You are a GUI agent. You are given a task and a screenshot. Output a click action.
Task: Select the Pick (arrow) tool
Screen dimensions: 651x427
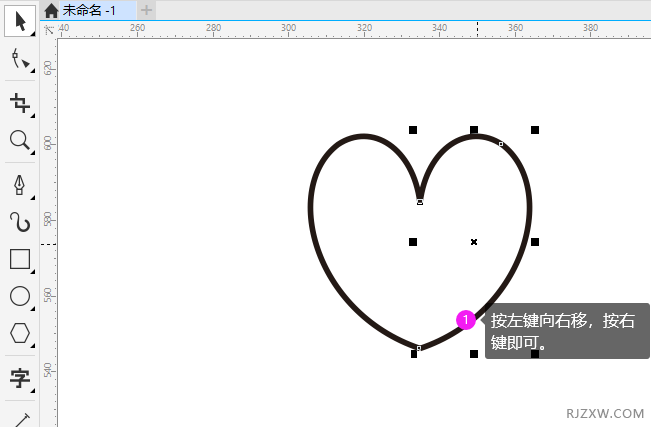pyautogui.click(x=20, y=21)
